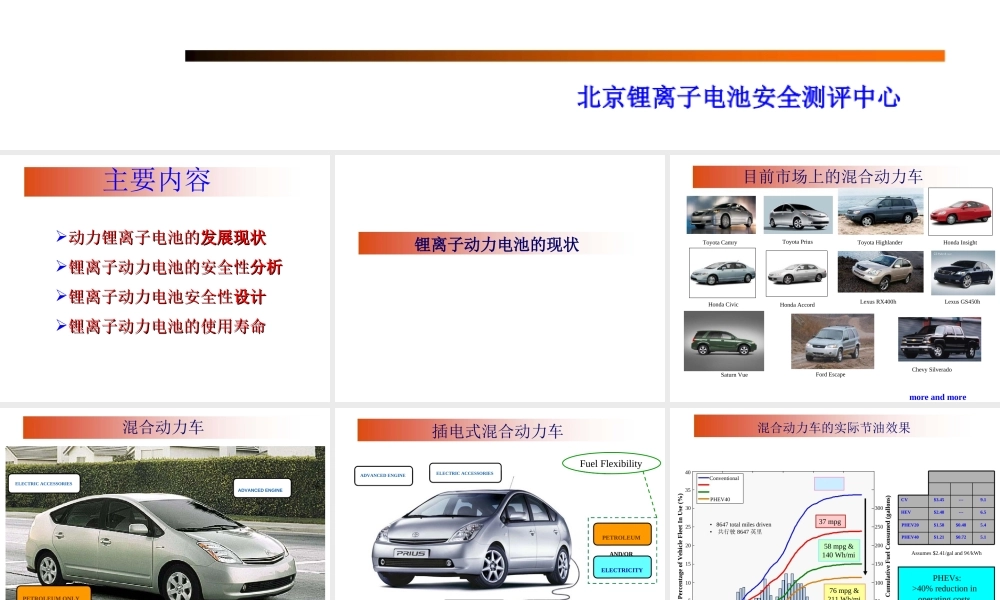Select the silver Prius plug-in image
The image size is (1000, 600).
[473, 538]
